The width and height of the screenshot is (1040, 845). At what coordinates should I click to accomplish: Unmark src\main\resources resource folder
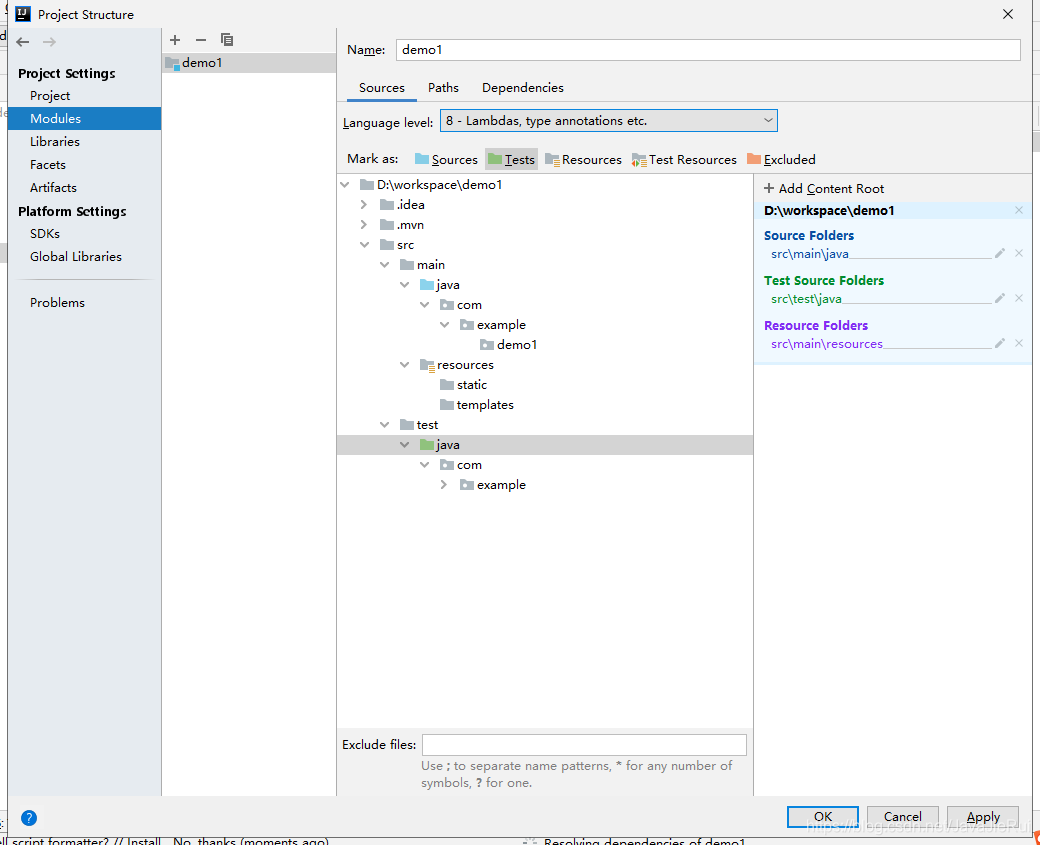click(x=1019, y=344)
